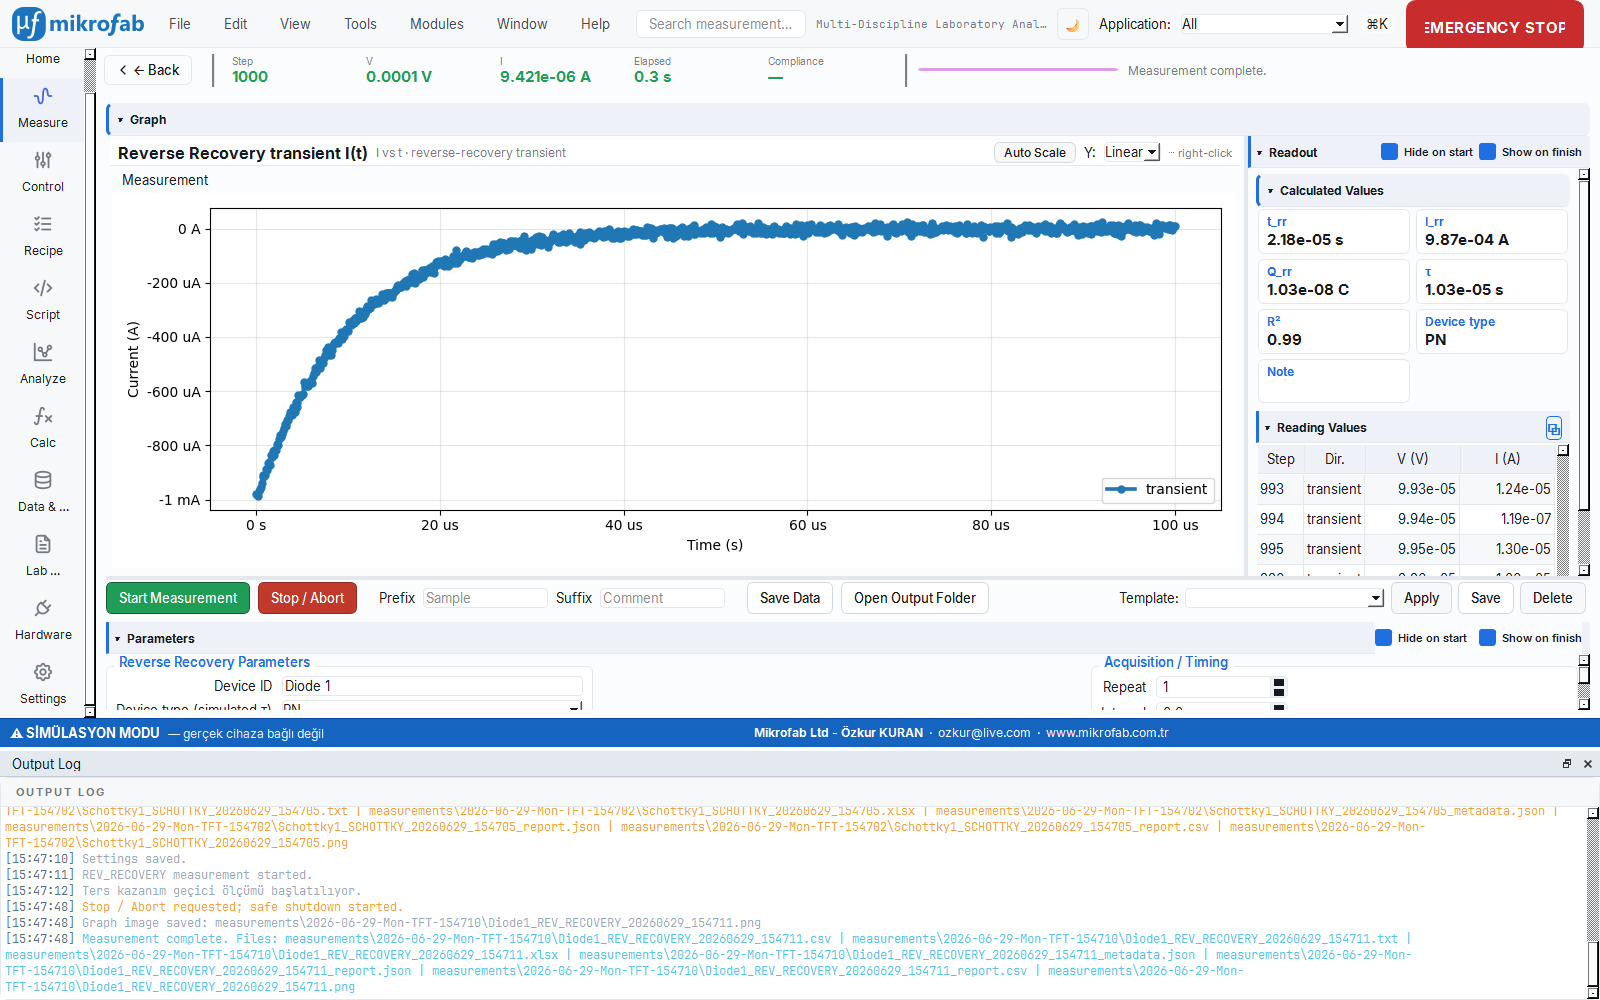Screen dimensions: 1600x1000
Task: Open the Calc fx sidebar icon
Action: pos(43,429)
